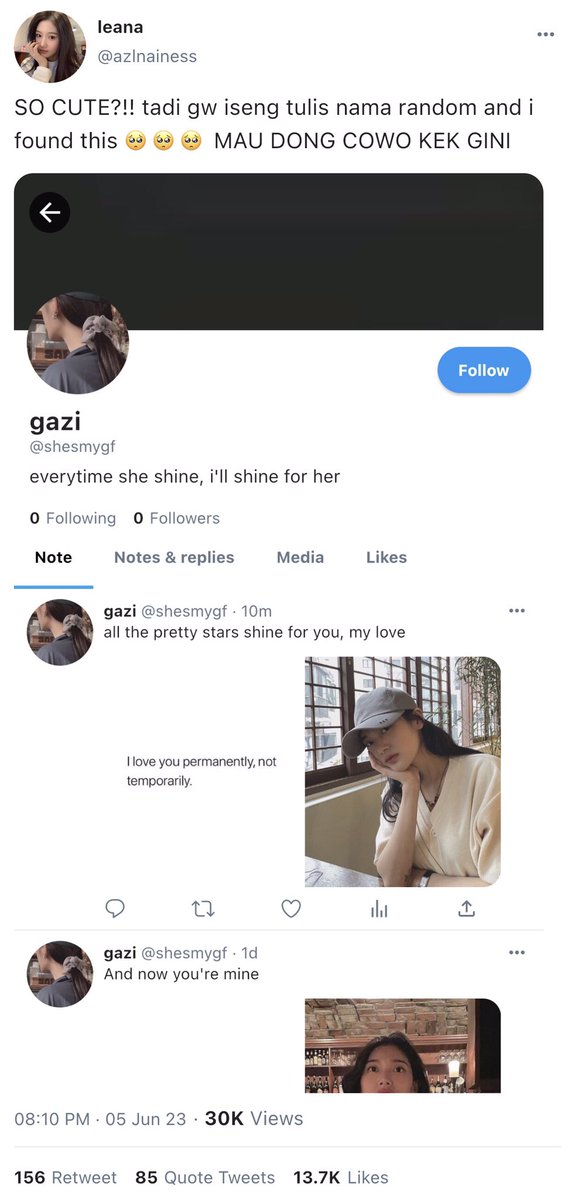Click the retweet arrows icon
The image size is (574, 1200).
click(203, 908)
